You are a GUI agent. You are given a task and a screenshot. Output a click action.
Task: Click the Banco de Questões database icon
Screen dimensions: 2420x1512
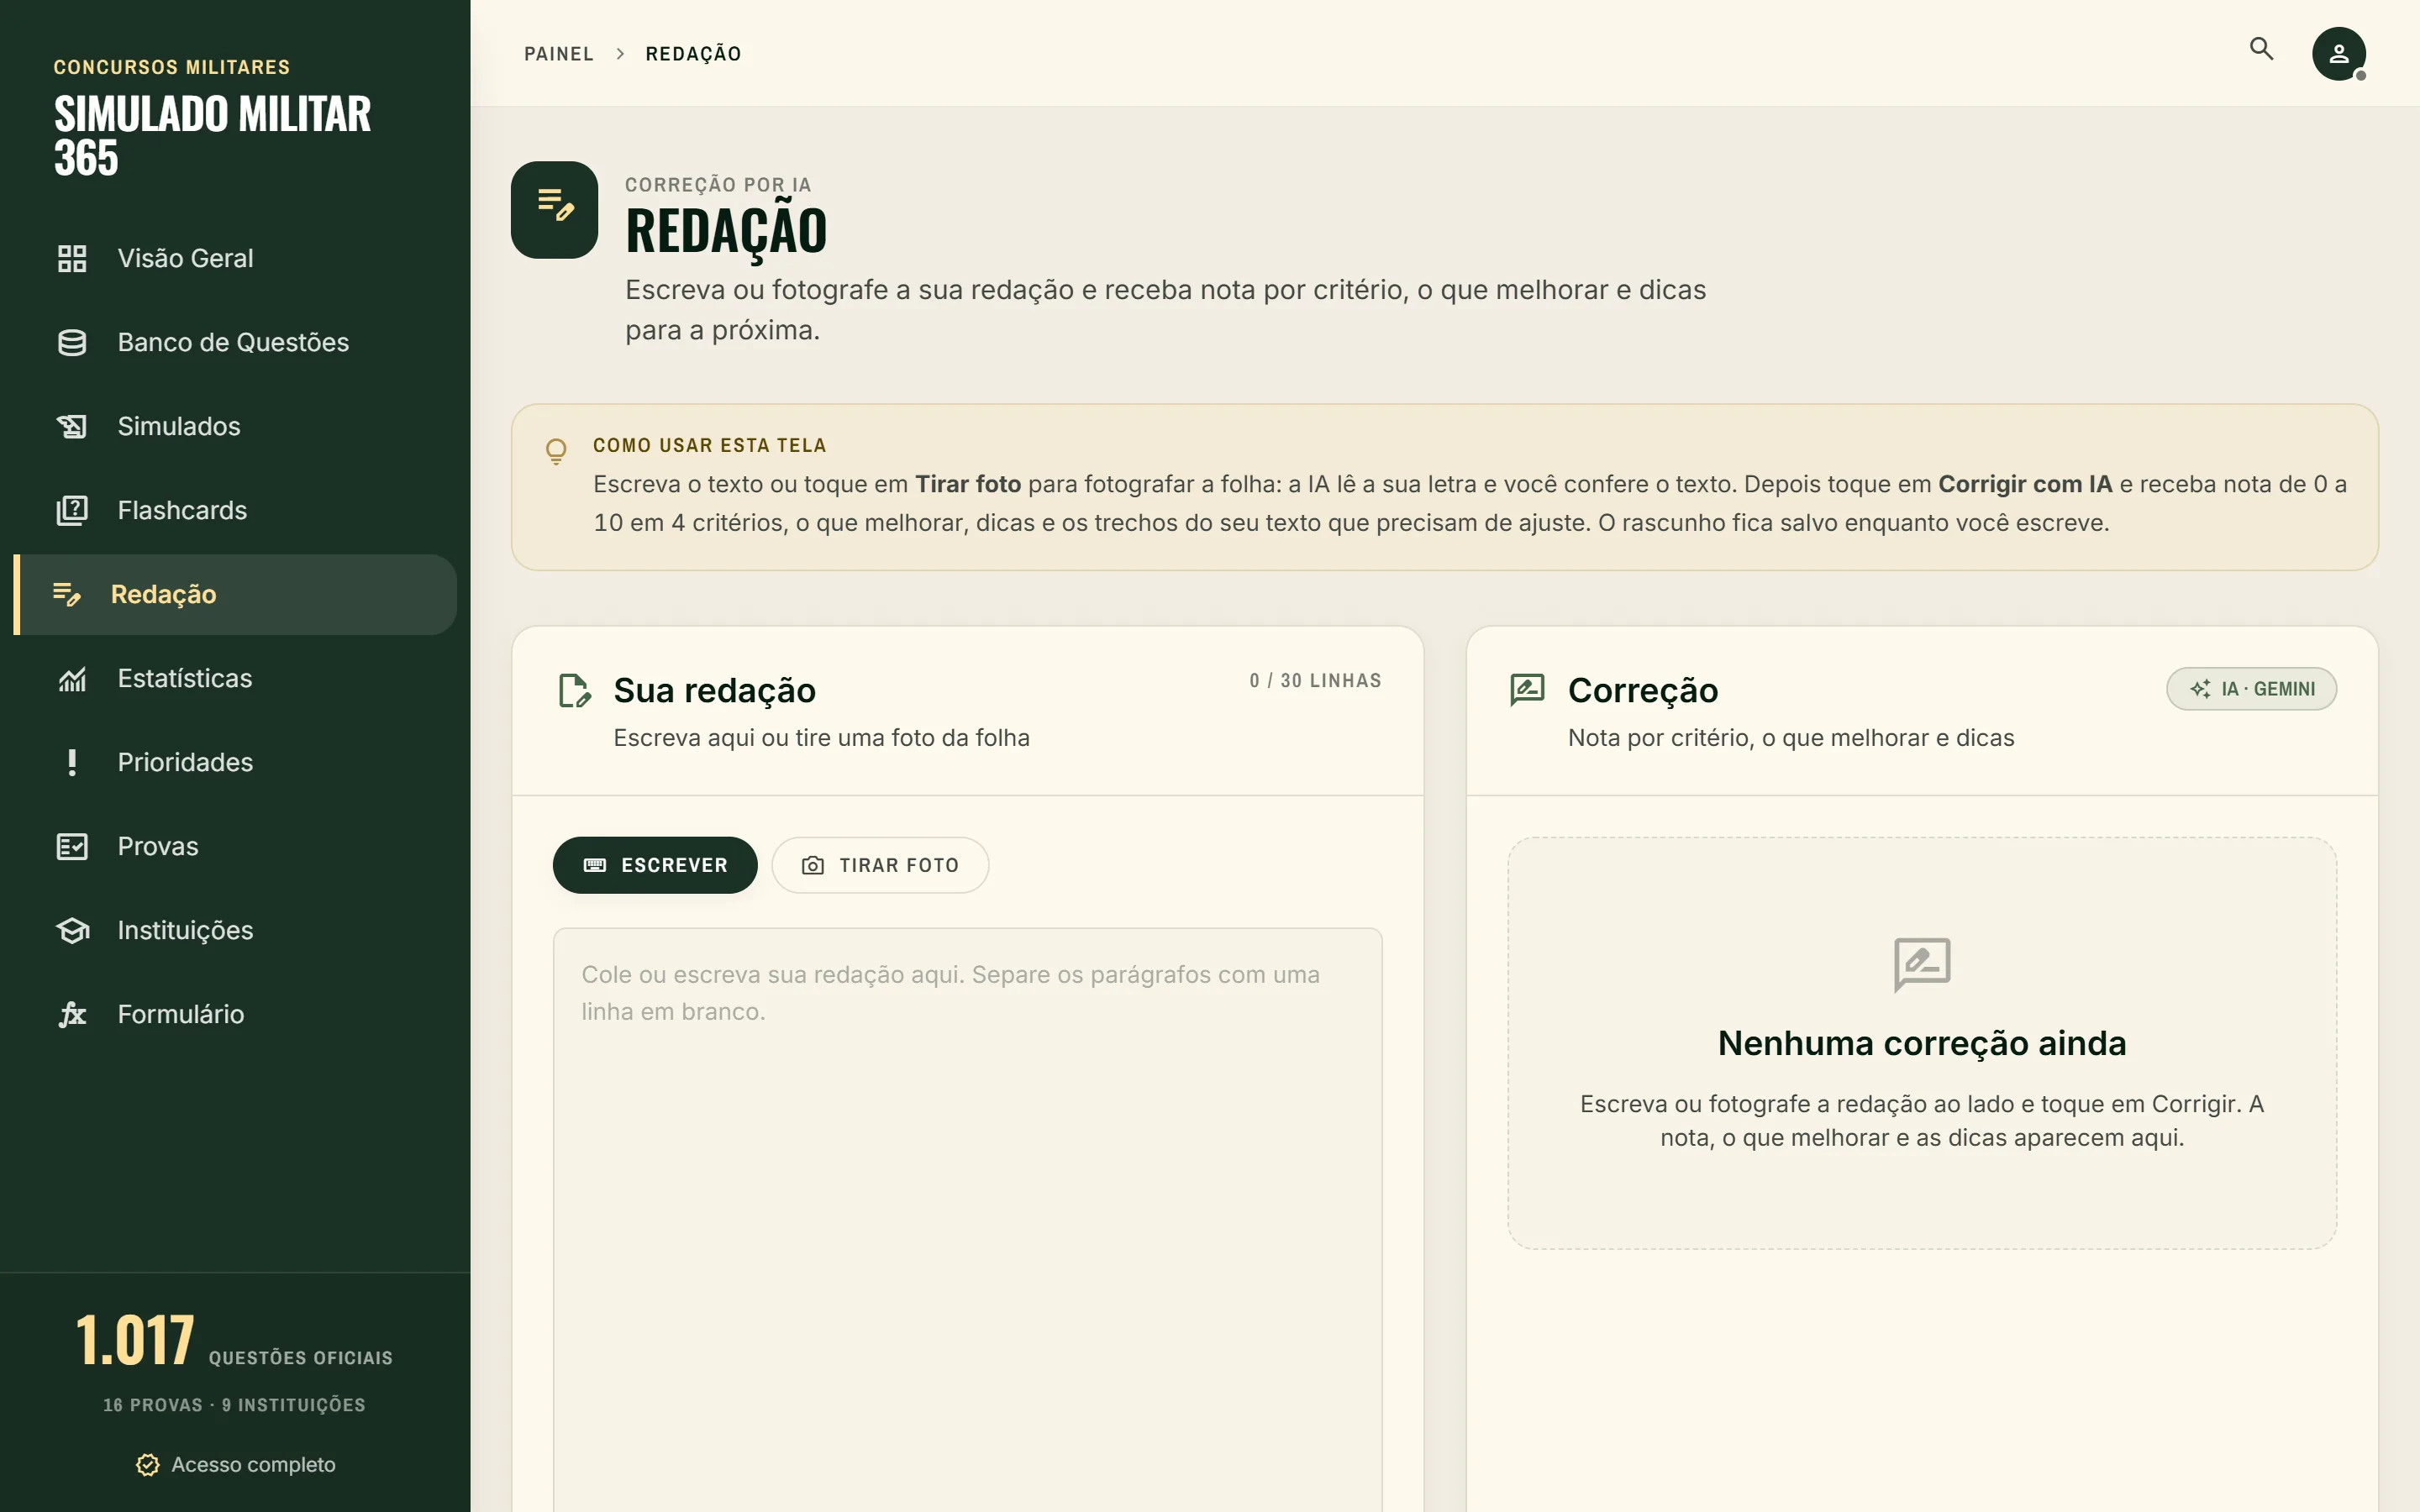tap(72, 342)
